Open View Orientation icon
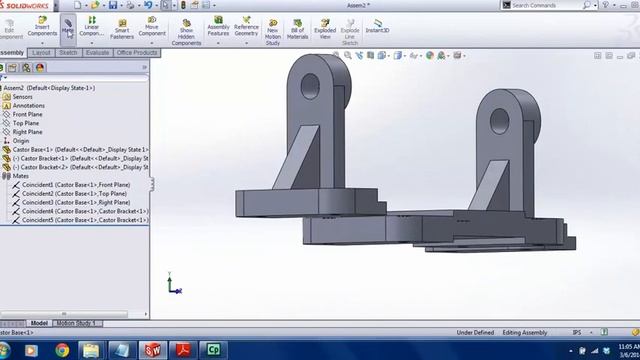The width and height of the screenshot is (640, 360). tap(382, 55)
